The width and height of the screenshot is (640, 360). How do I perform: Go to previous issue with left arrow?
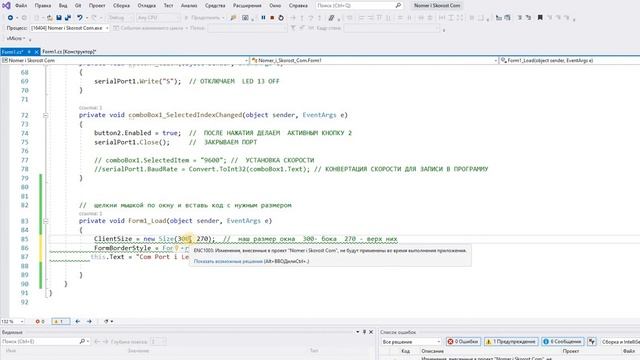[x=78, y=321]
